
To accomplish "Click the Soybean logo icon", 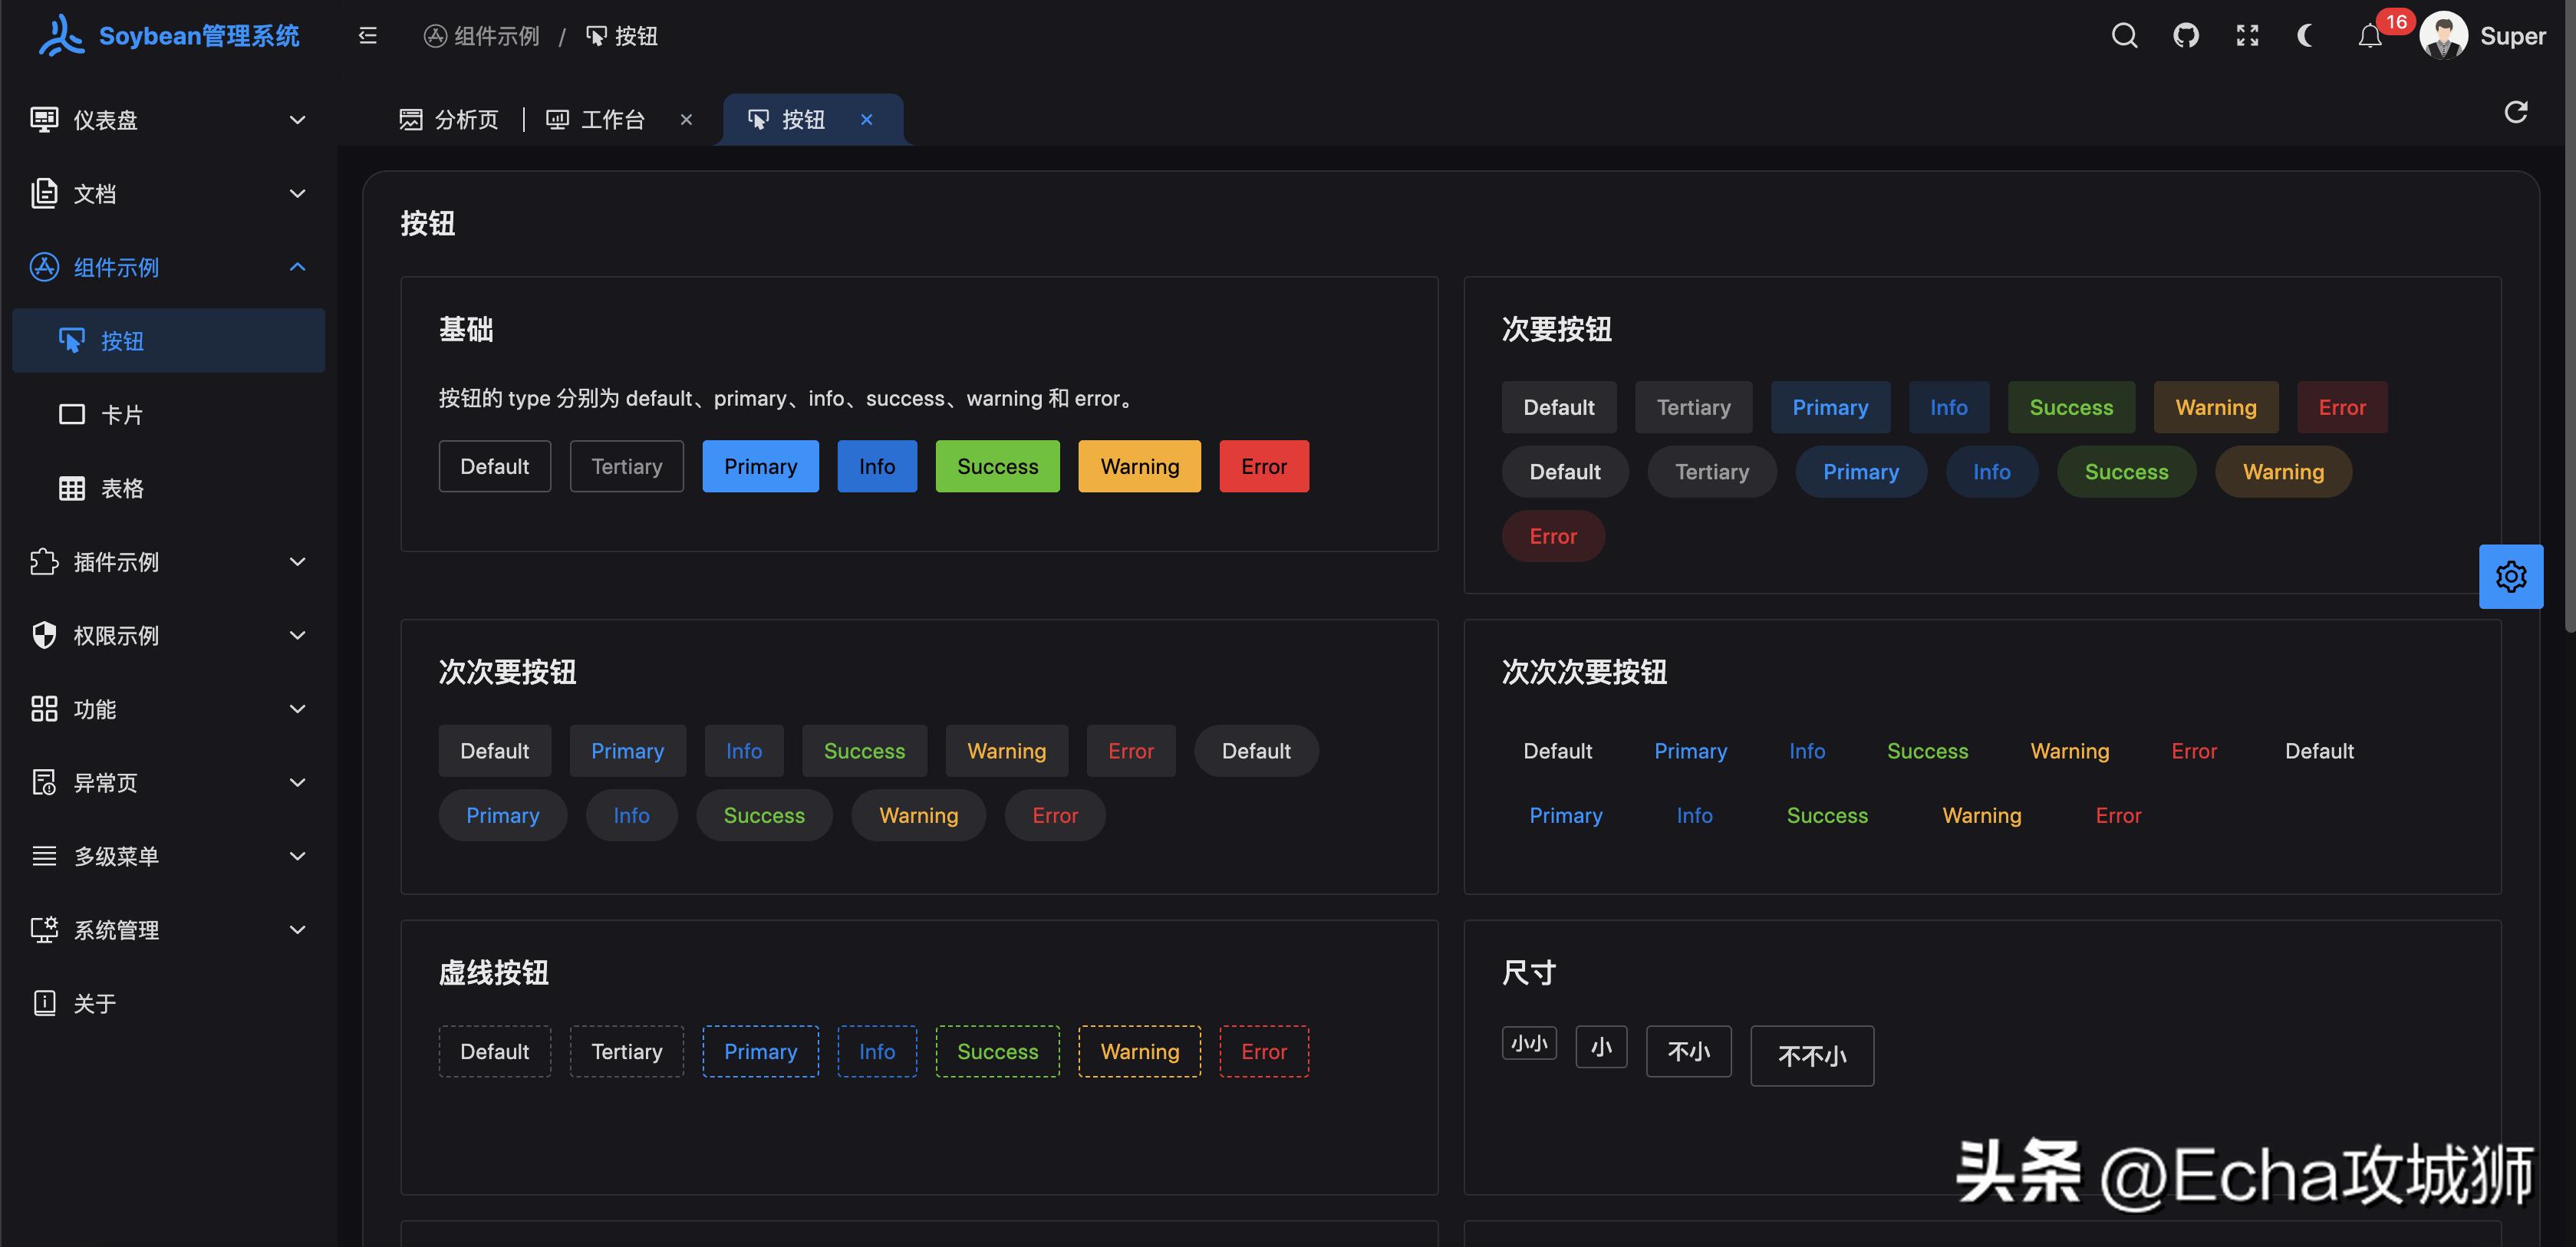I will 61,35.
